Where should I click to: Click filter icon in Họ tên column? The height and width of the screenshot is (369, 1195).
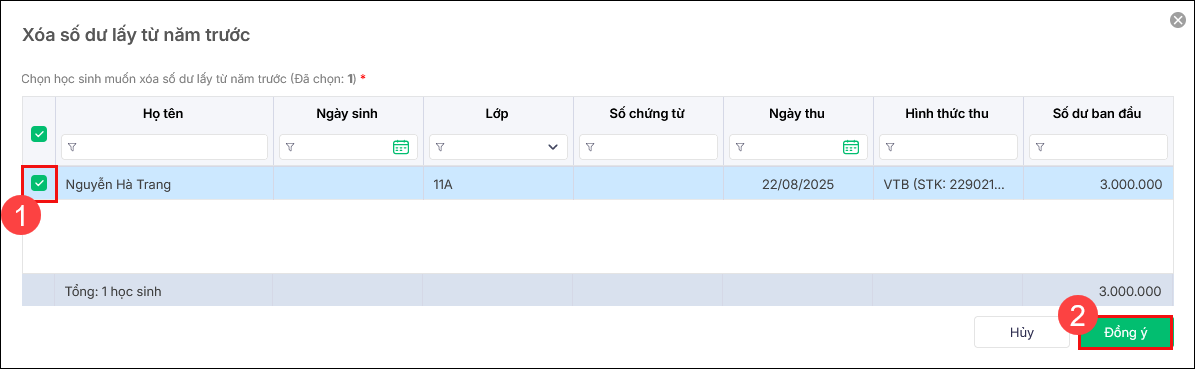click(74, 147)
